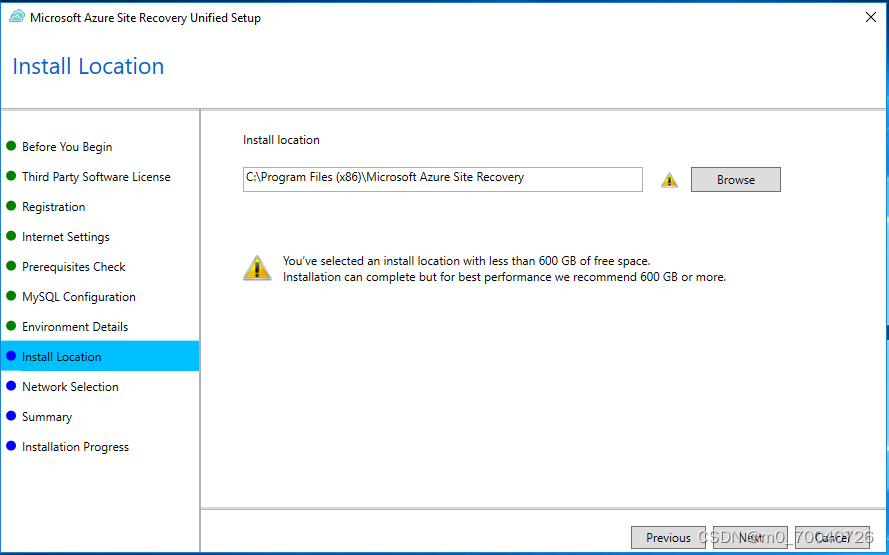Click inside the install location path field

pos(443,179)
